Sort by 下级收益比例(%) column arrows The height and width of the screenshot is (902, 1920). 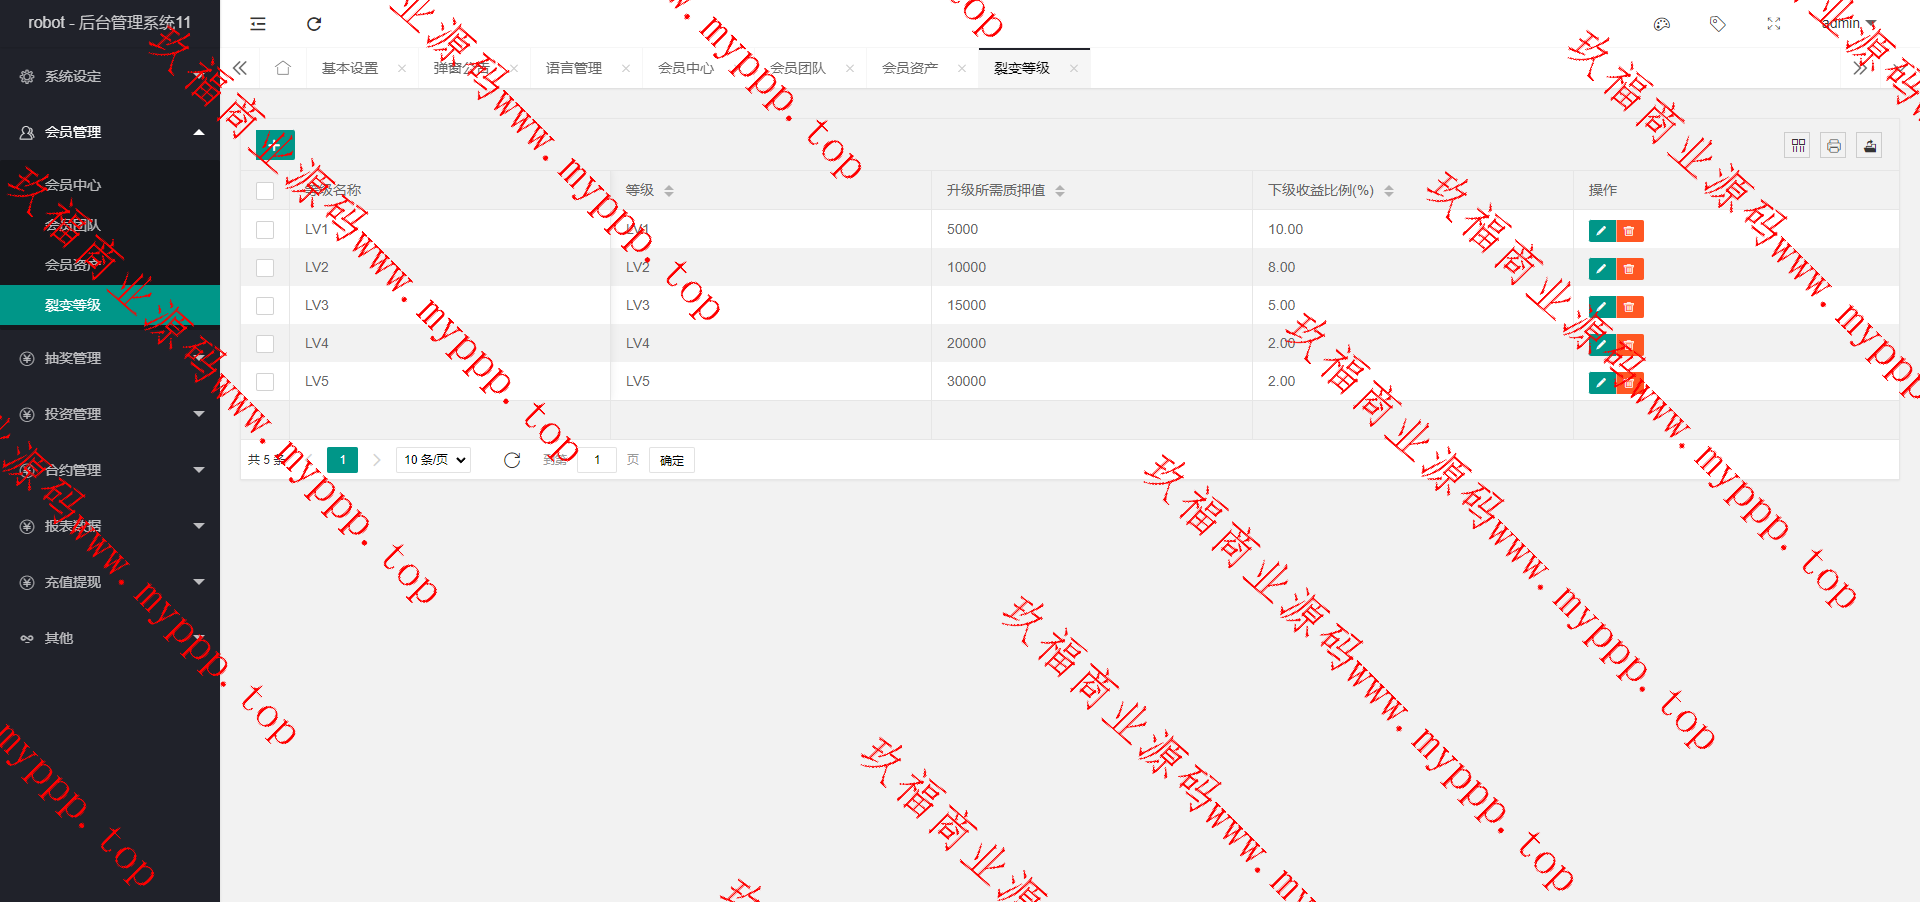[x=1389, y=191]
